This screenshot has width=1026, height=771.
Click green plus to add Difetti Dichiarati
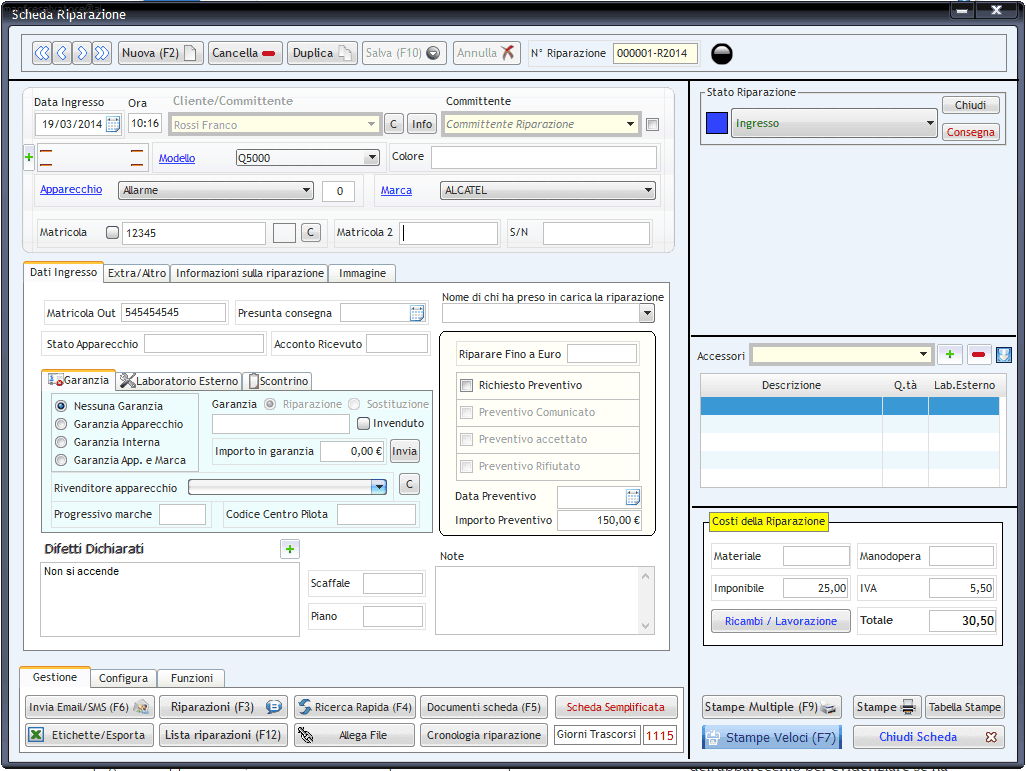click(289, 549)
